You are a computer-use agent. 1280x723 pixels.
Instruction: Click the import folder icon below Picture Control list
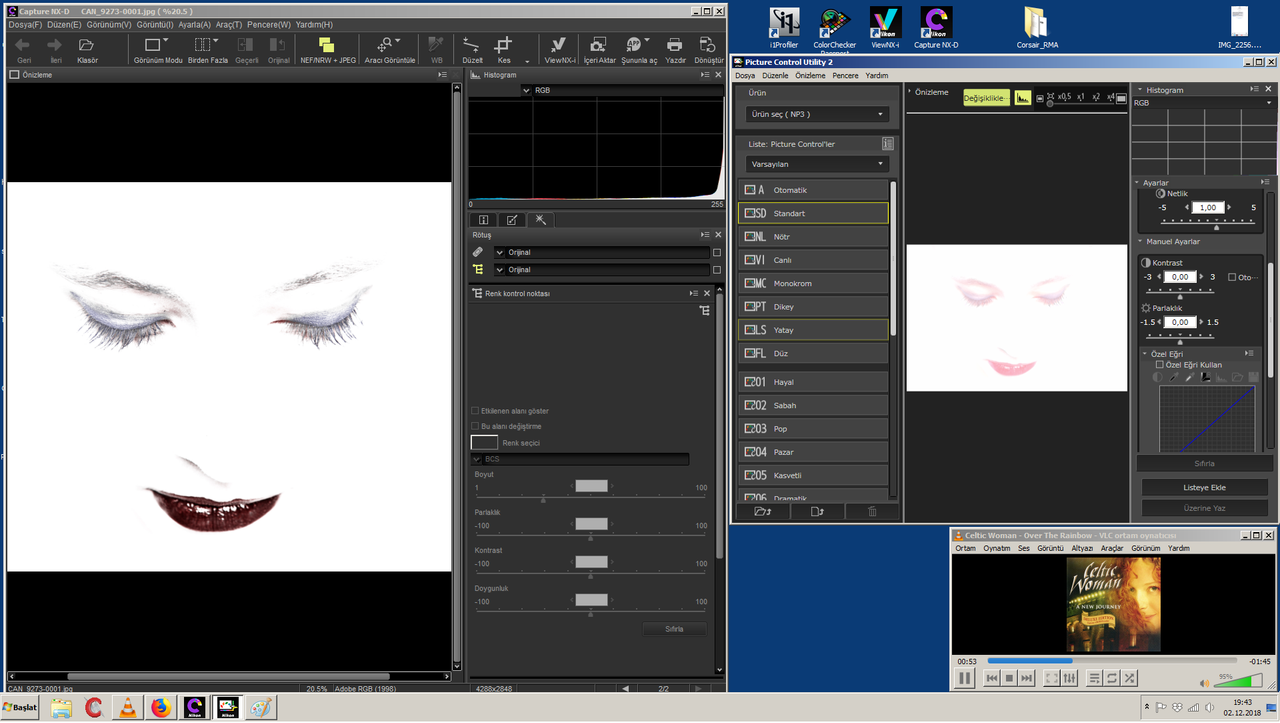pyautogui.click(x=762, y=511)
